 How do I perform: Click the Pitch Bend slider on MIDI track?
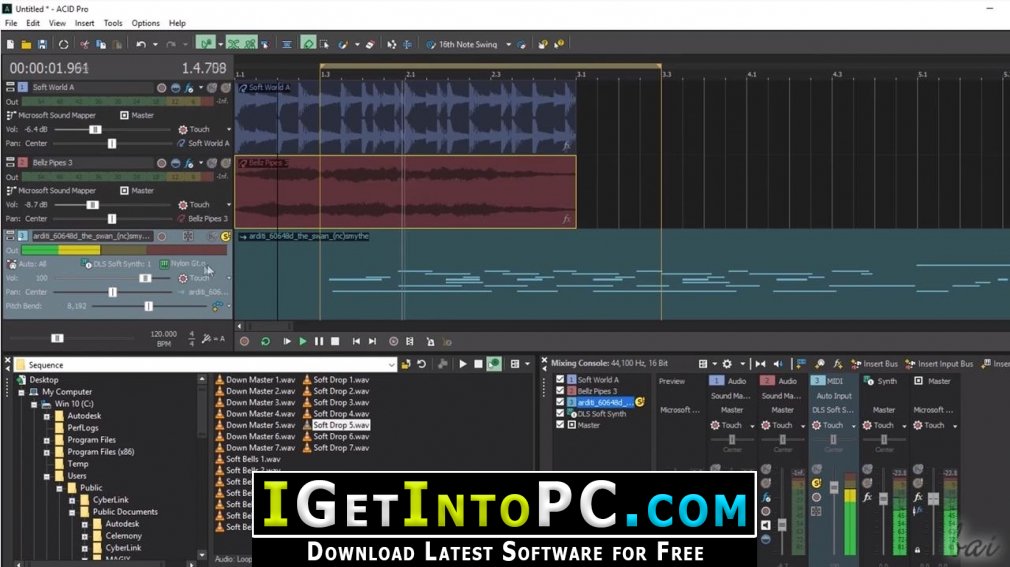pos(149,306)
